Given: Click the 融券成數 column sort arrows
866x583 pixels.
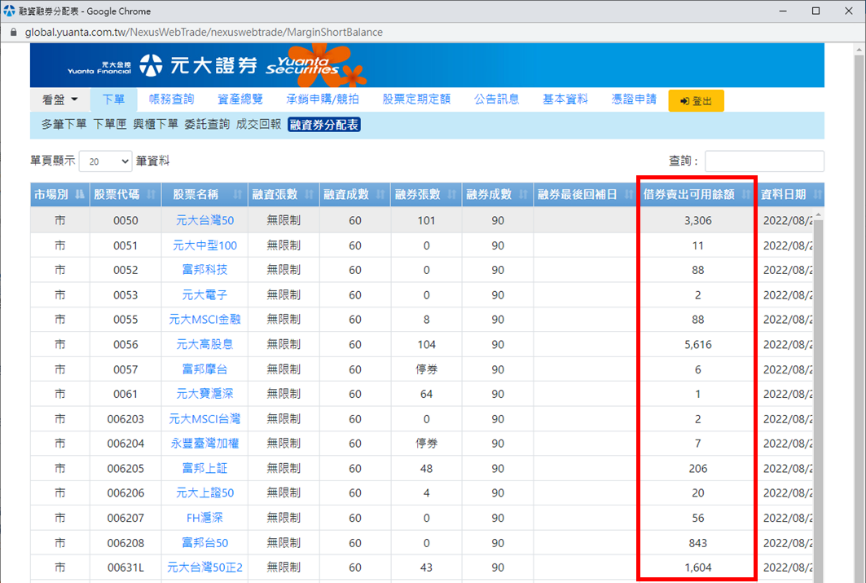Looking at the screenshot, I should (524, 194).
